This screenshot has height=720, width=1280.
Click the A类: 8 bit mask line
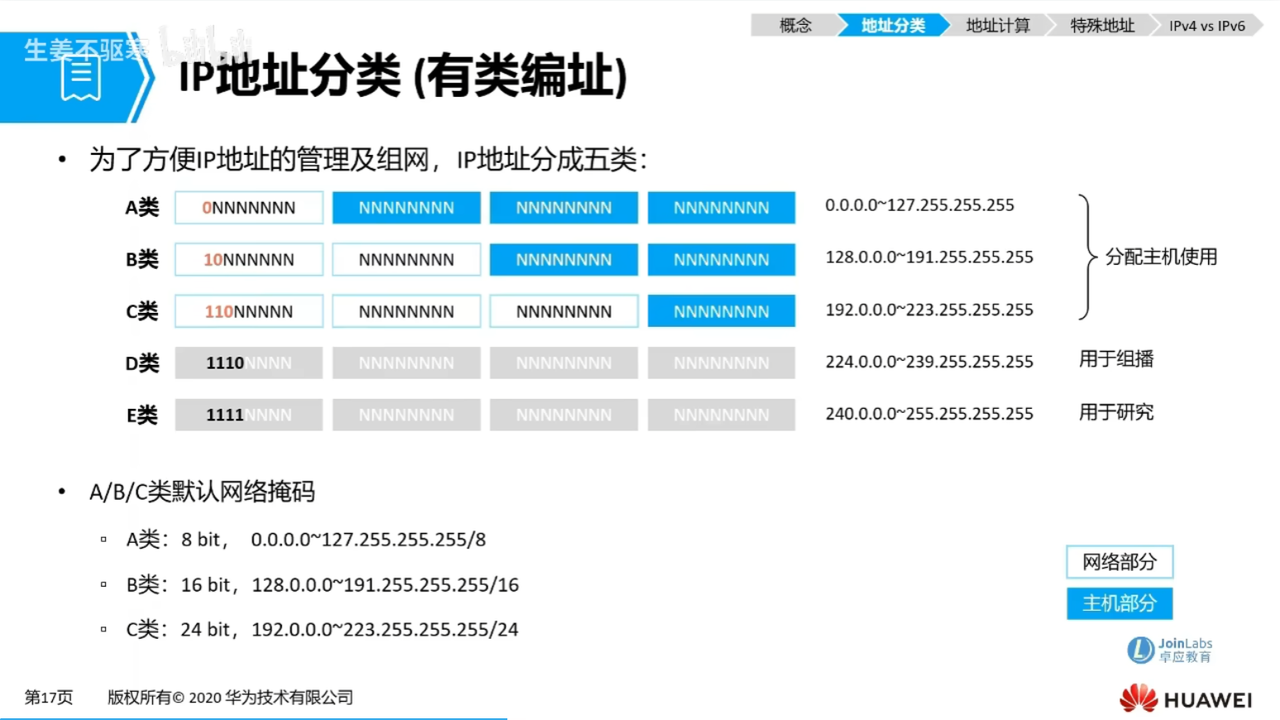306,540
